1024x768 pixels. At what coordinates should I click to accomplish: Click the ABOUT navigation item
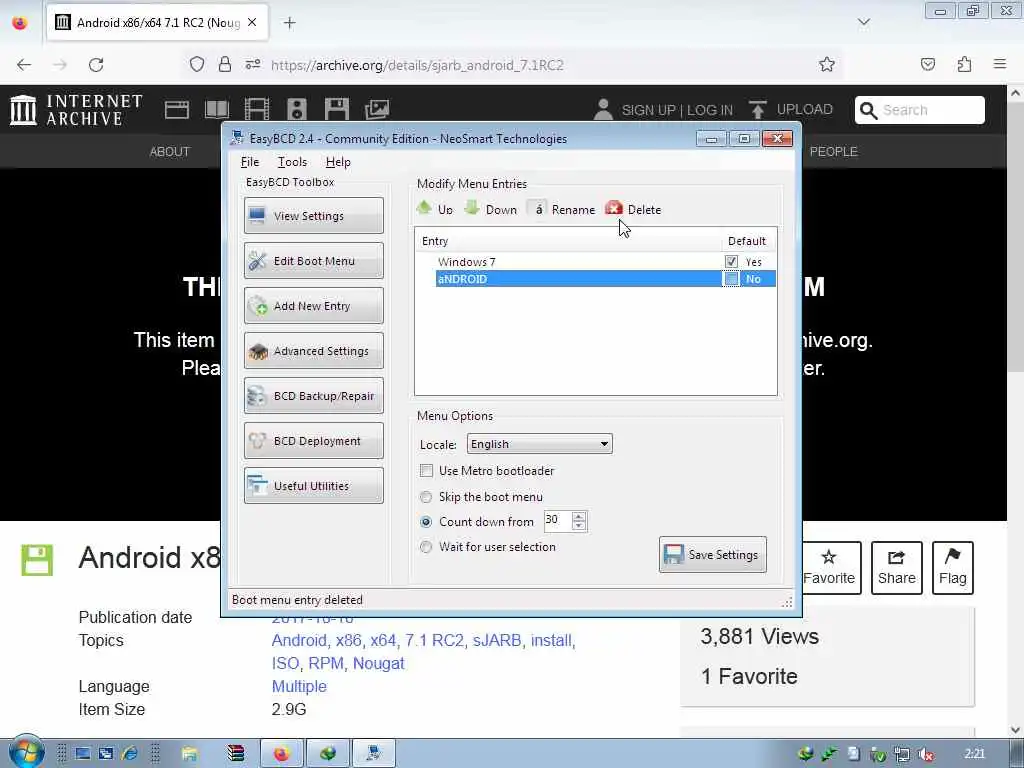coord(170,152)
